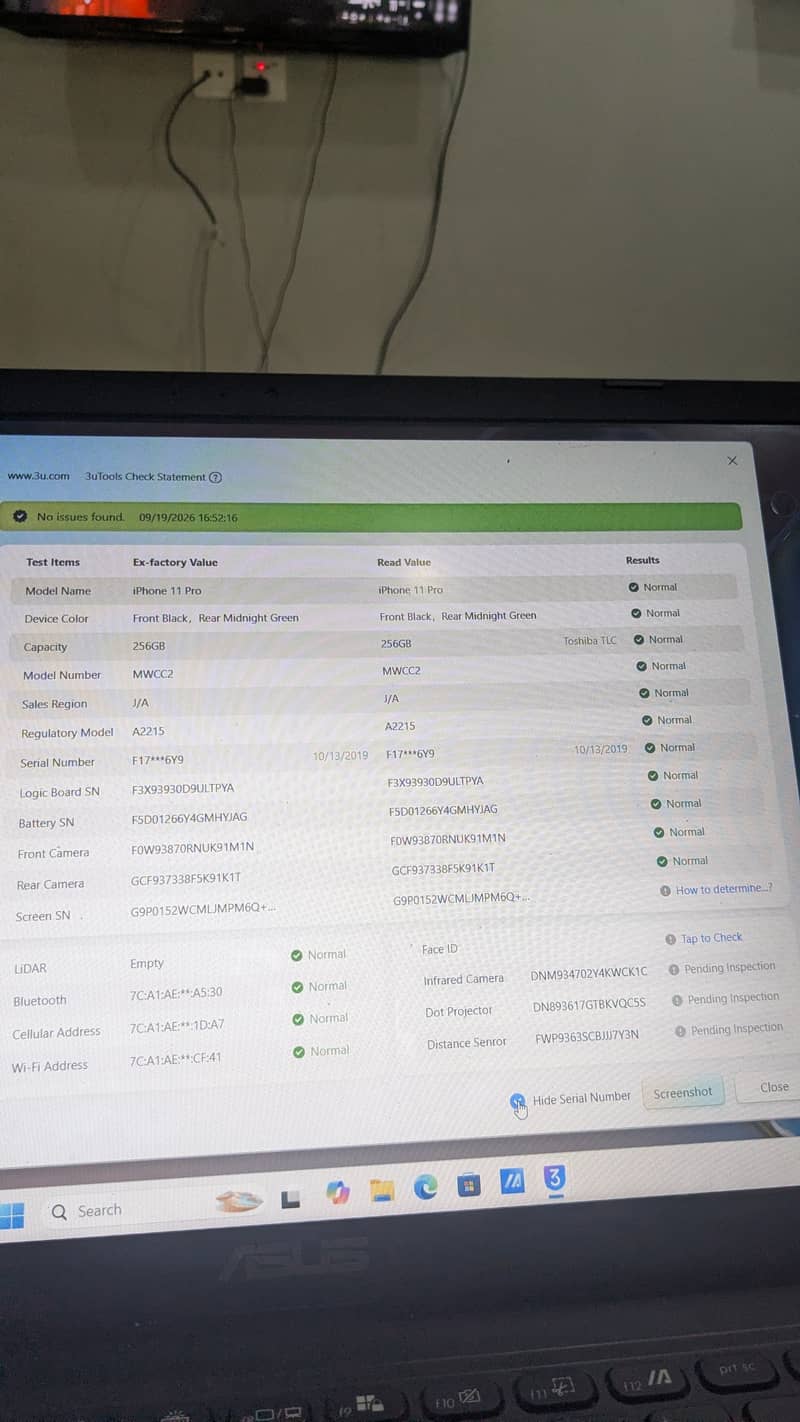Select ex-factory regulatory model A2215

coord(148,731)
